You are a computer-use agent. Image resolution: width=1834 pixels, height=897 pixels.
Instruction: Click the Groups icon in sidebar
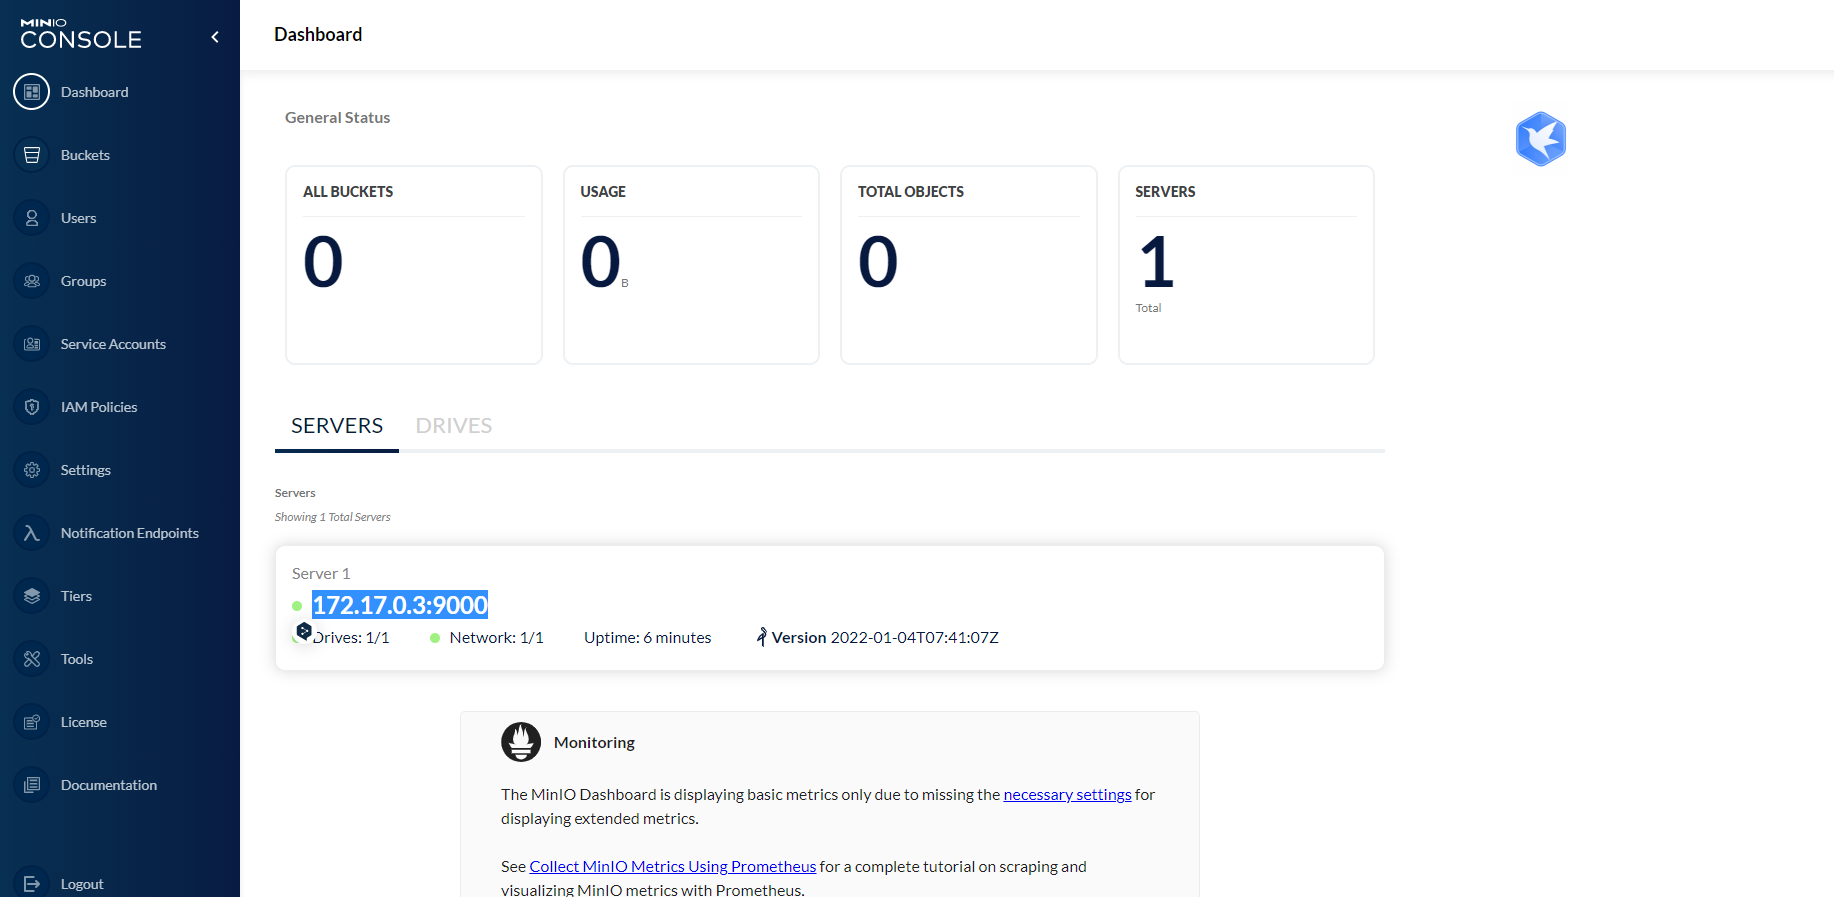(x=32, y=281)
